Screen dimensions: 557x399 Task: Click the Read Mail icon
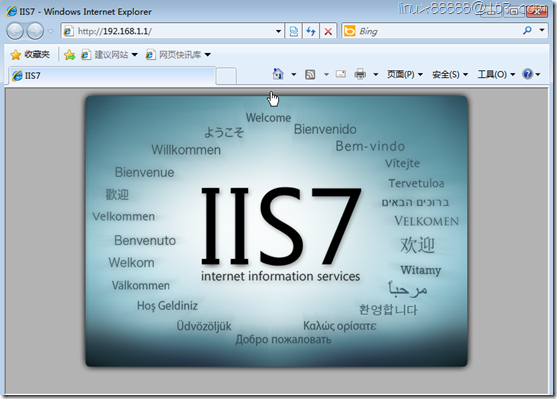pyautogui.click(x=341, y=74)
